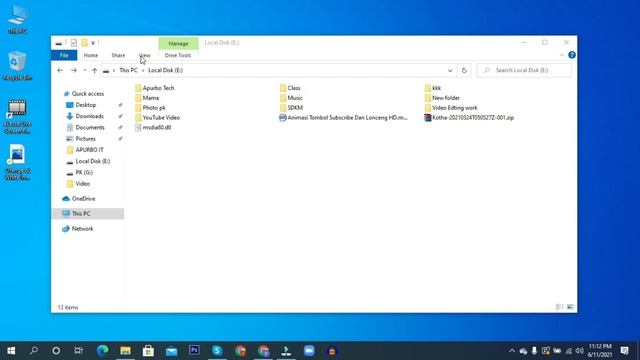This screenshot has height=360, width=640.
Task: Switch to Details view in status bar
Action: pos(560,307)
